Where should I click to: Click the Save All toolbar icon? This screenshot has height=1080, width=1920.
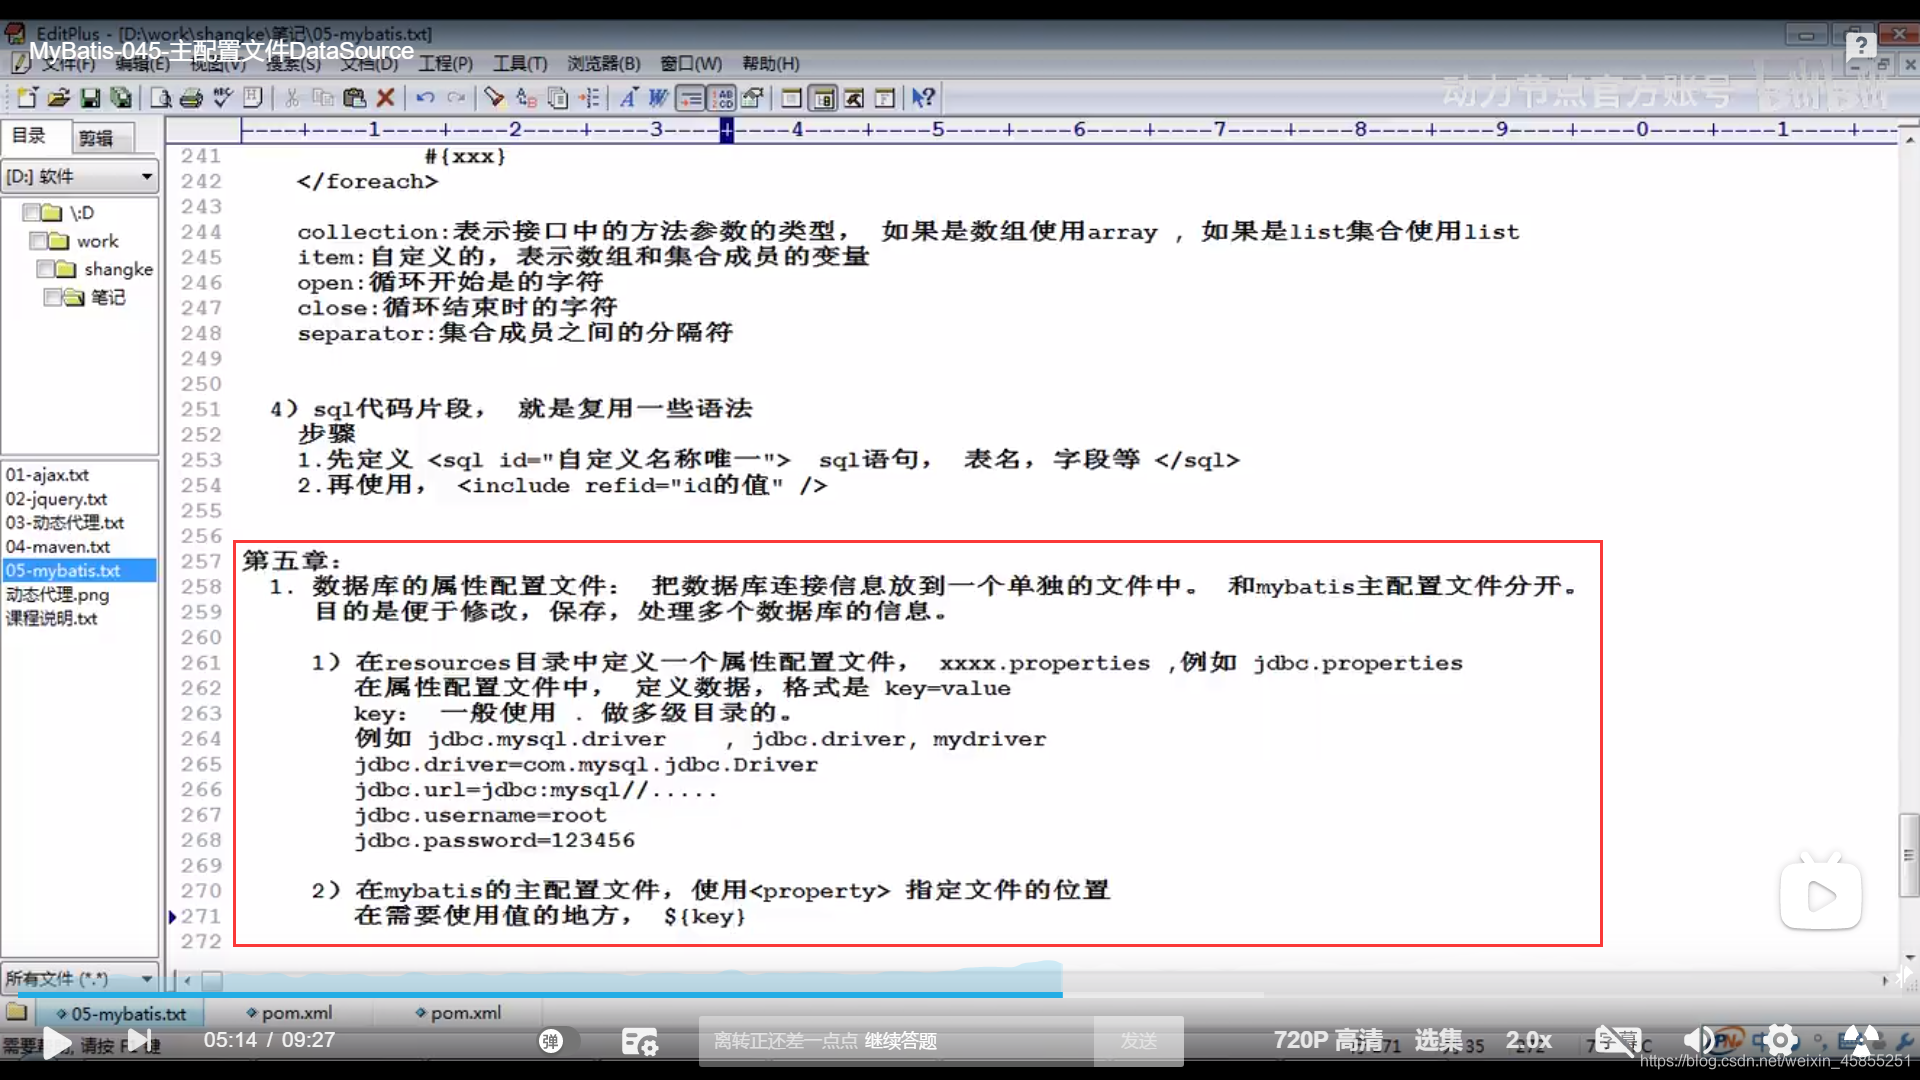pyautogui.click(x=121, y=97)
